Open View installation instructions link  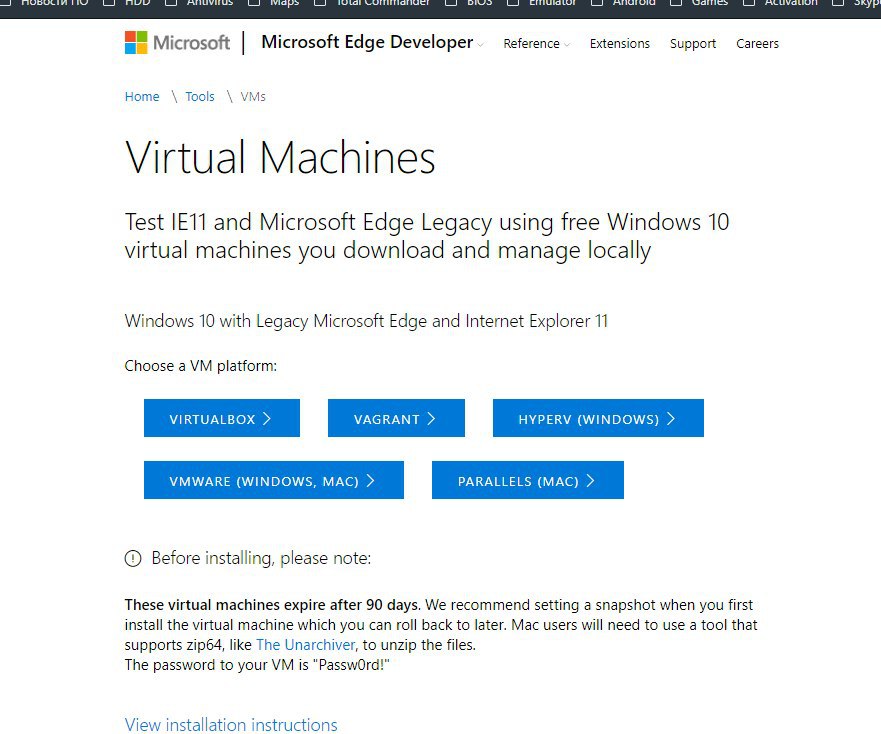[231, 724]
